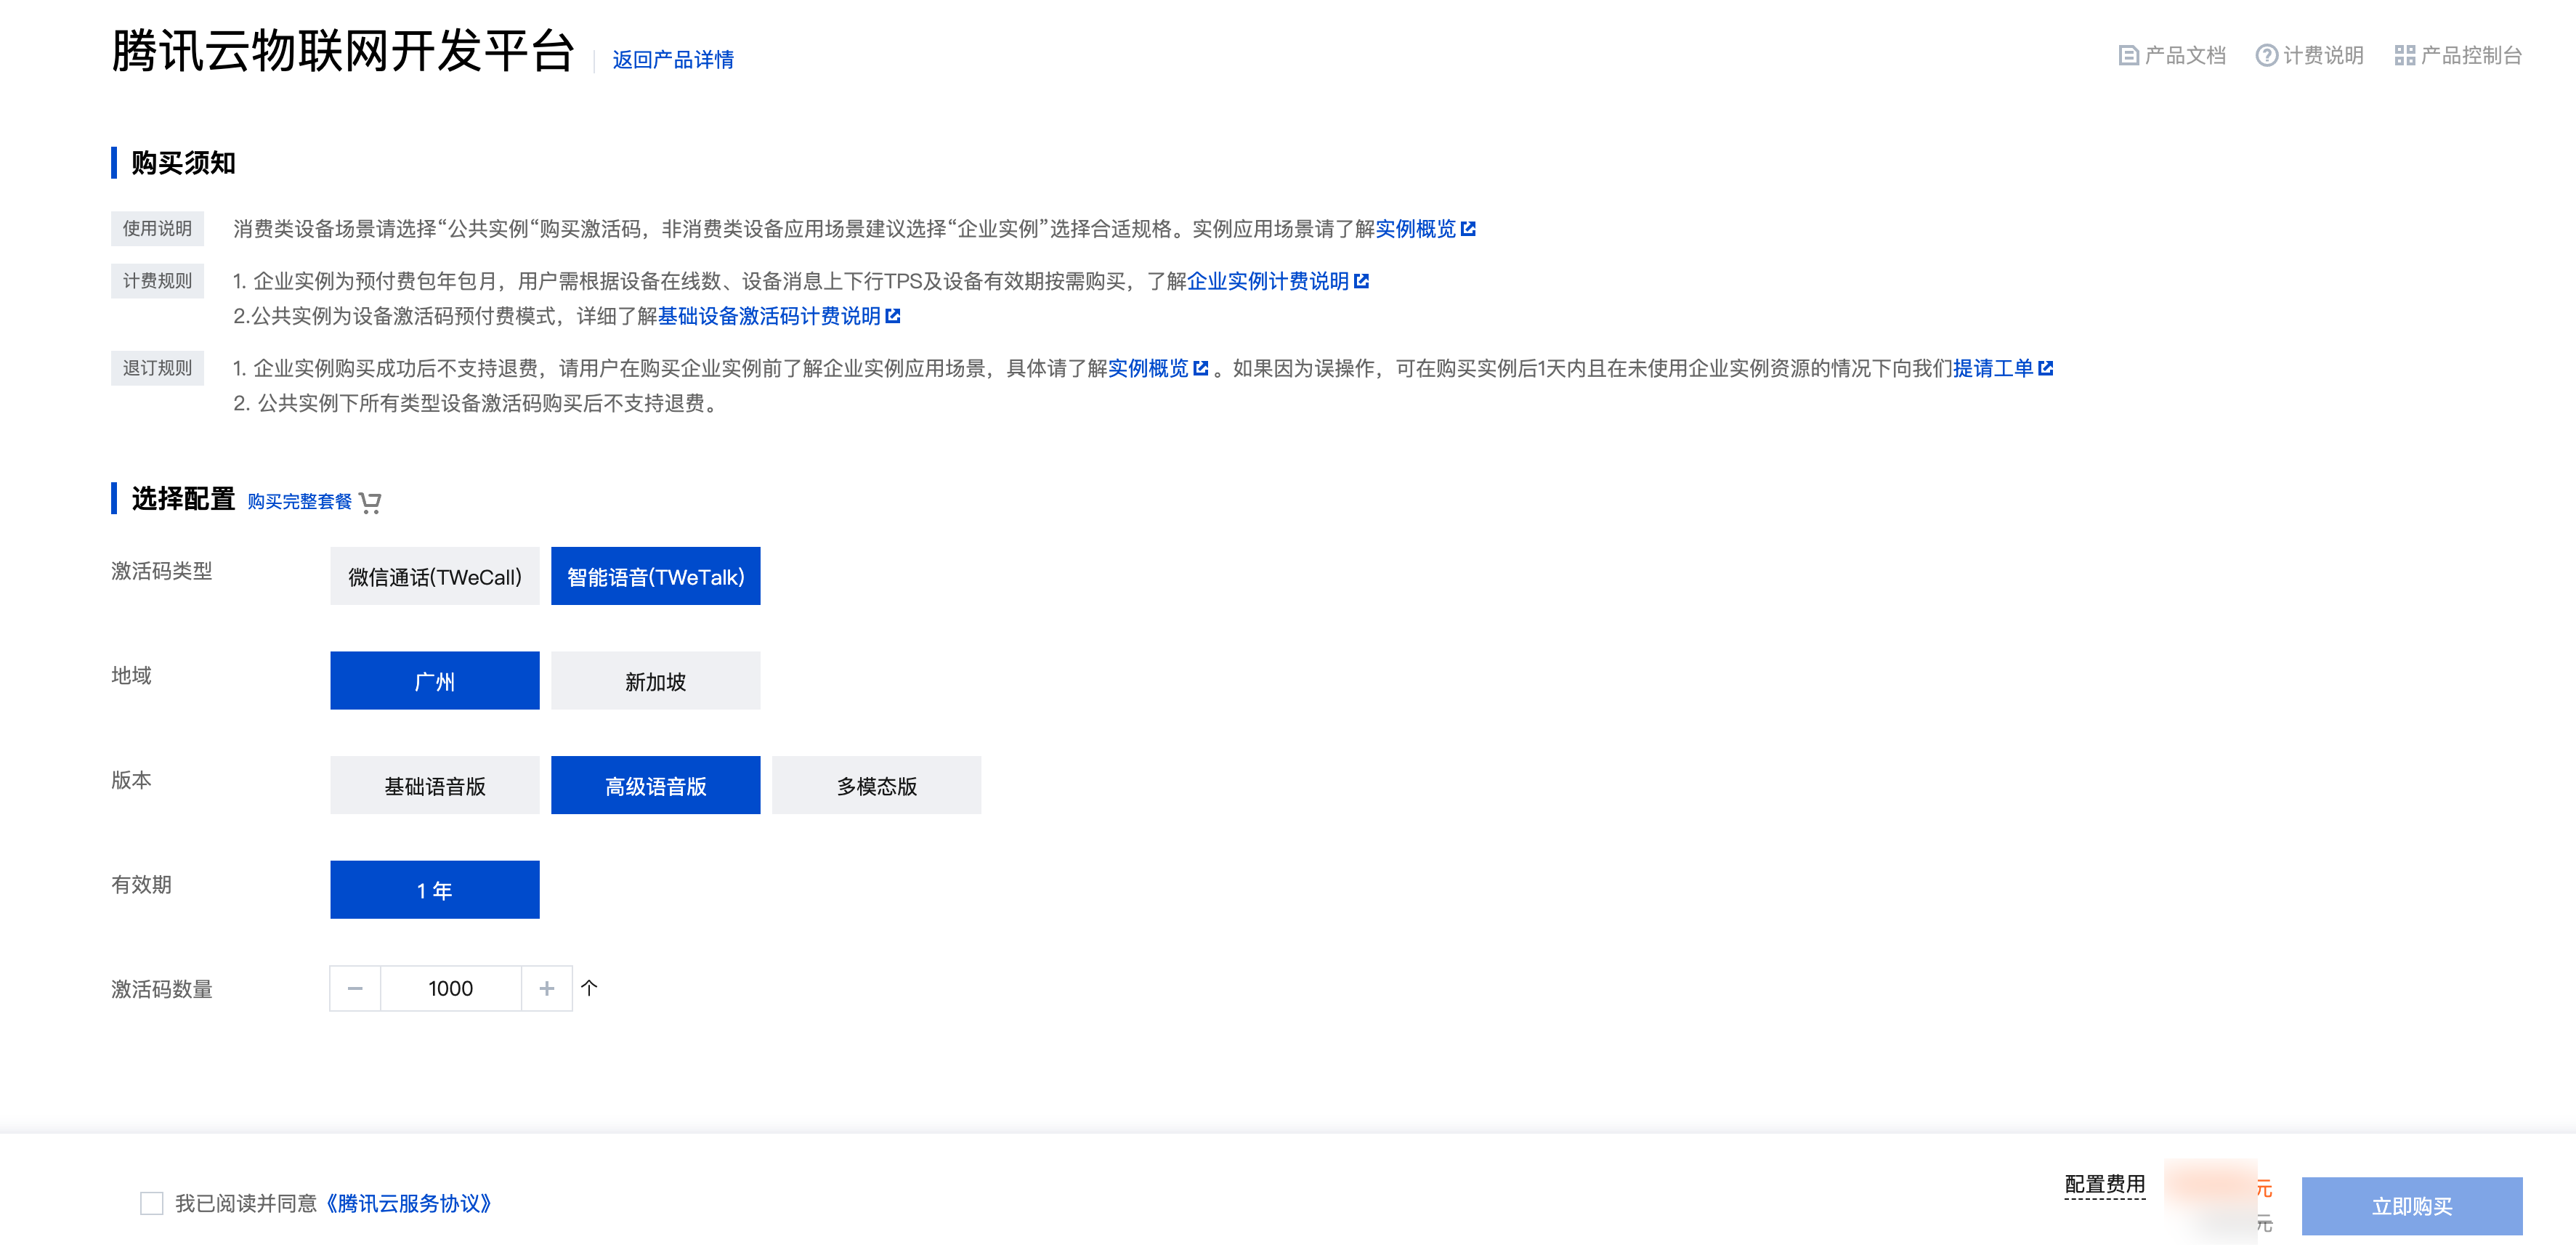2576x1255 pixels.
Task: Click the 配置费用 dotted-underline label
Action: pos(2105,1185)
